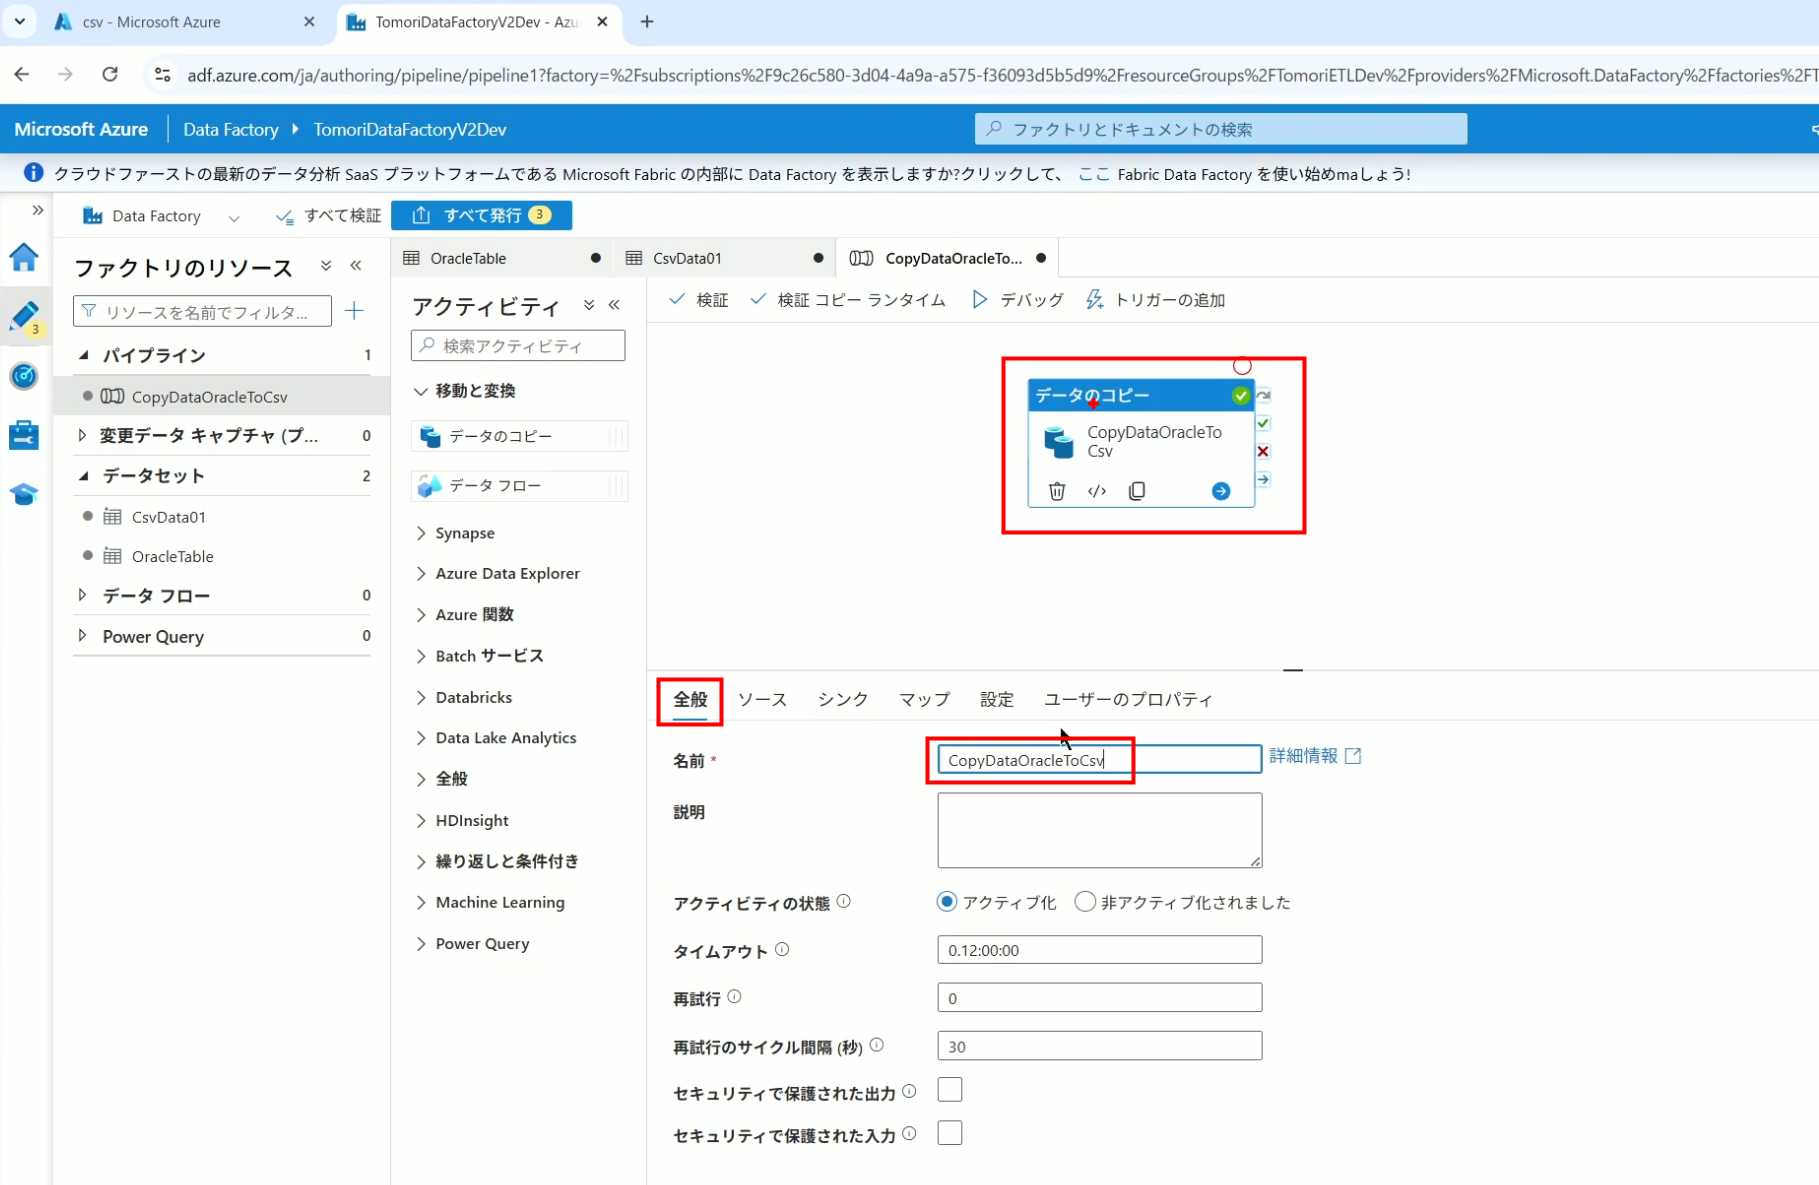
Task: Collapse the 移動と変換 activity section
Action: [421, 391]
